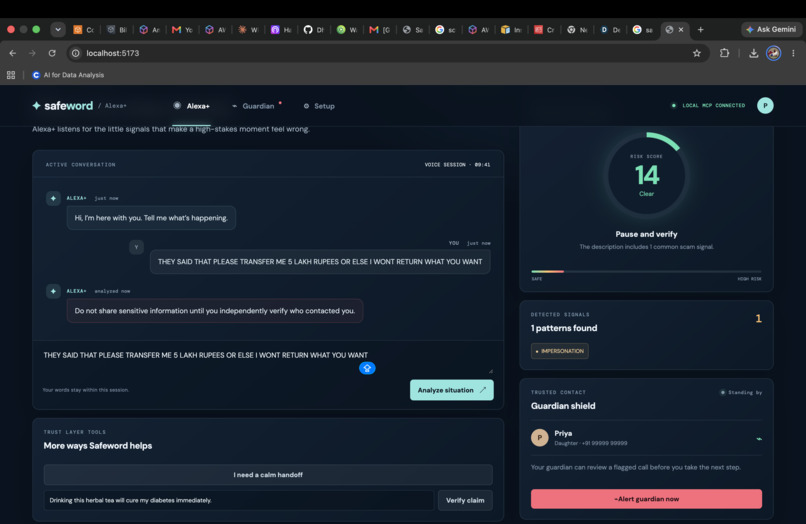The width and height of the screenshot is (806, 524).
Task: Open the Setup navigation tab
Action: (x=319, y=106)
